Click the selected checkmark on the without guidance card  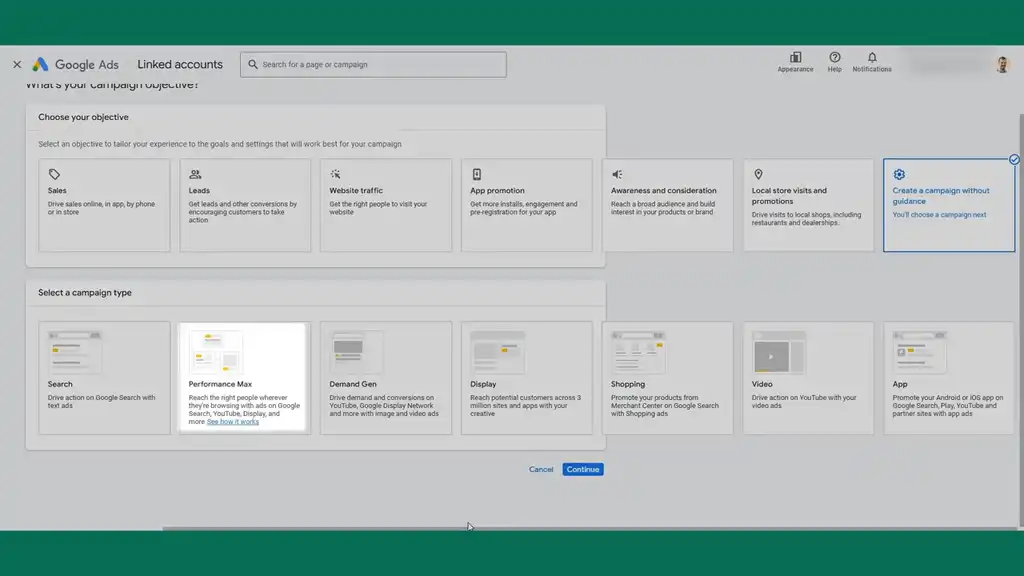point(1014,159)
